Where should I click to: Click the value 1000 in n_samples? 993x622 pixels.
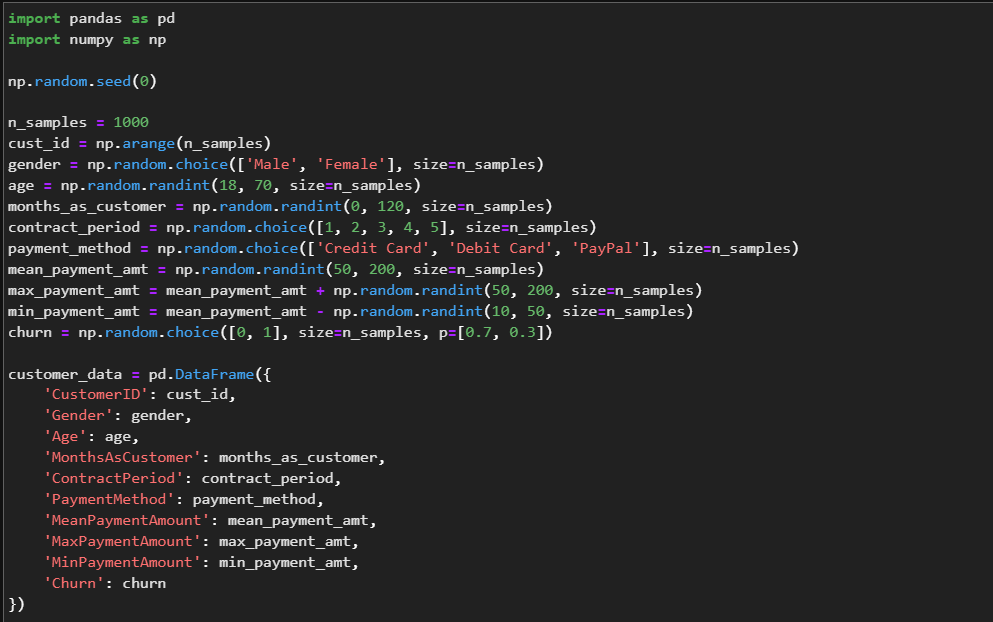click(131, 122)
